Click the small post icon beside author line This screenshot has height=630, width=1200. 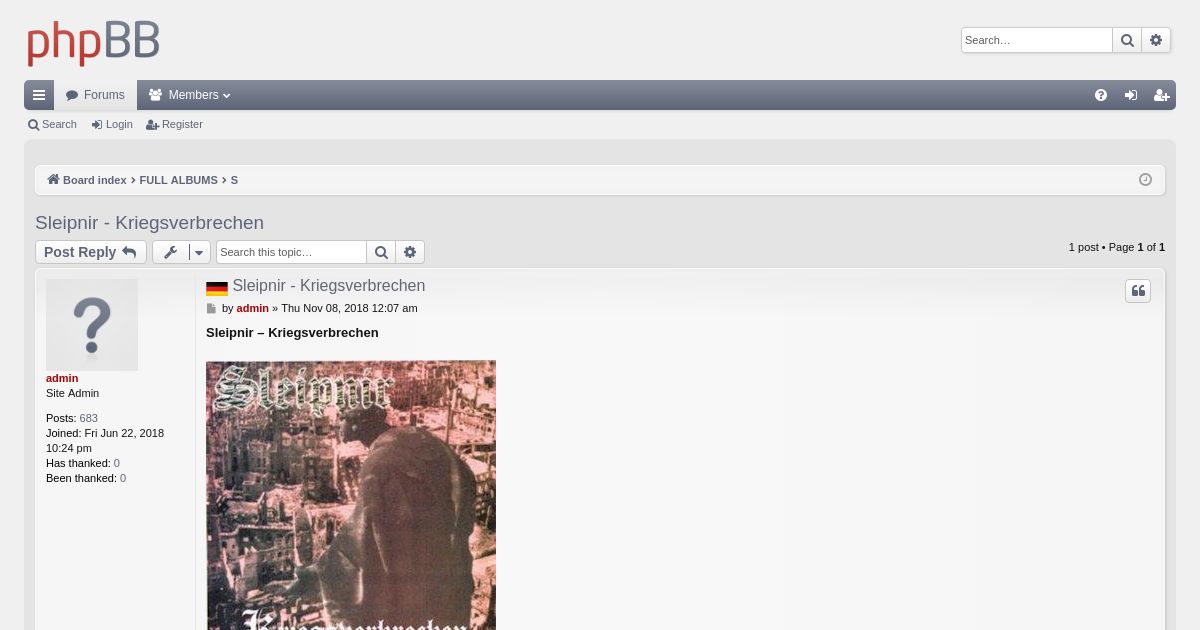(x=211, y=309)
